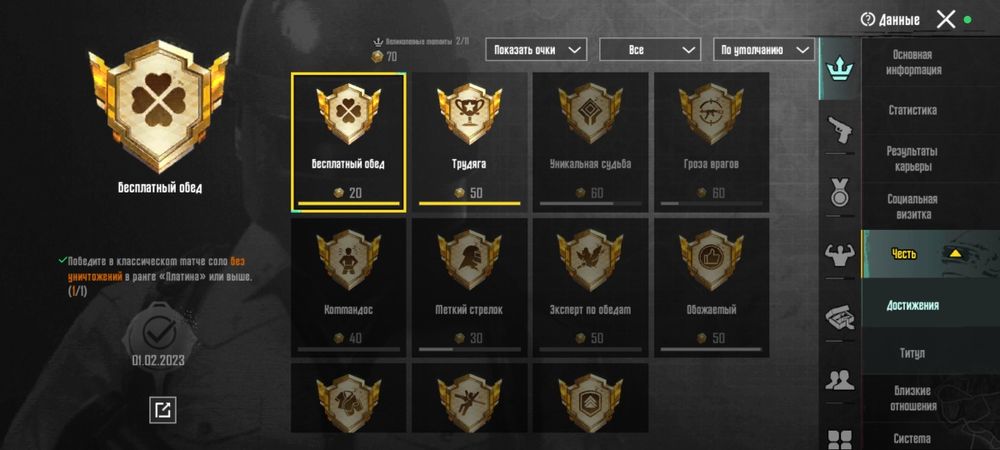Expand the Показать очки dropdown
Screen dimensions: 1000x450
point(536,50)
